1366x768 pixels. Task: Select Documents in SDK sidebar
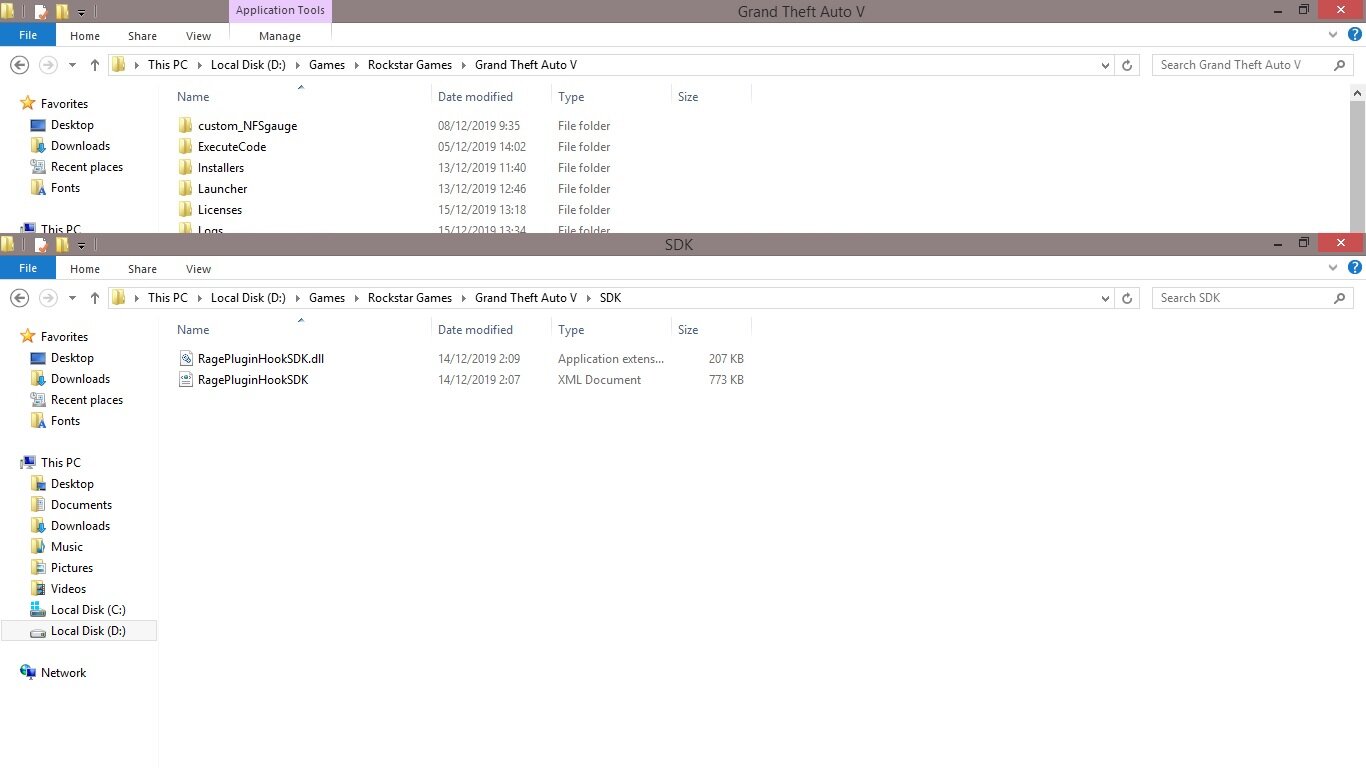[81, 505]
